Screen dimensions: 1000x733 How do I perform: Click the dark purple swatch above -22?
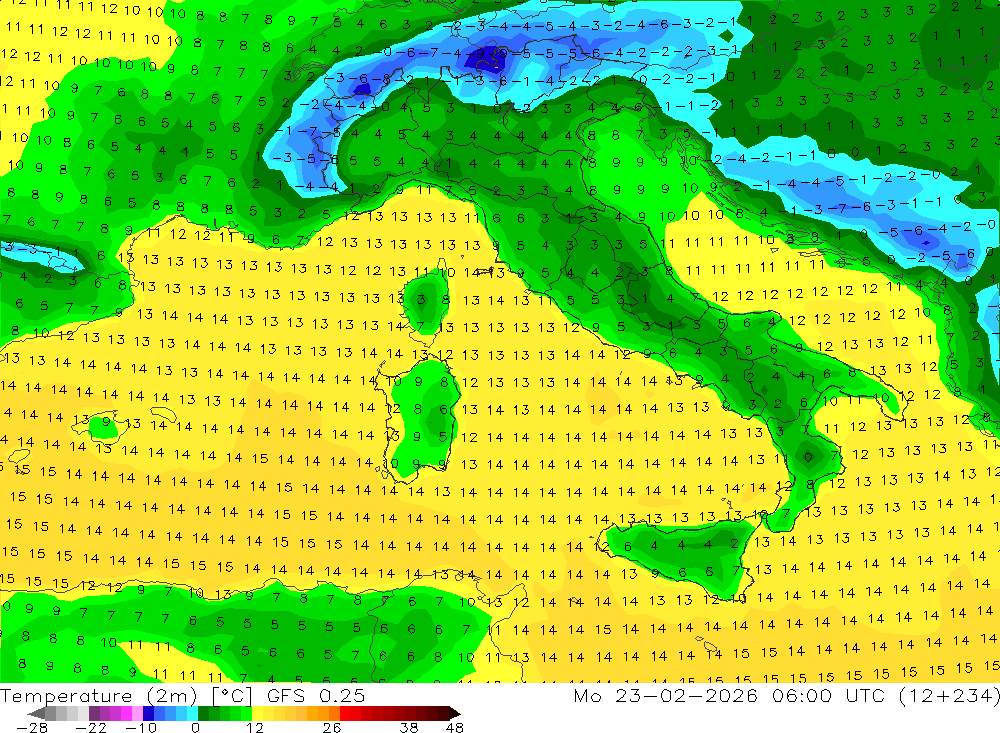coord(94,713)
